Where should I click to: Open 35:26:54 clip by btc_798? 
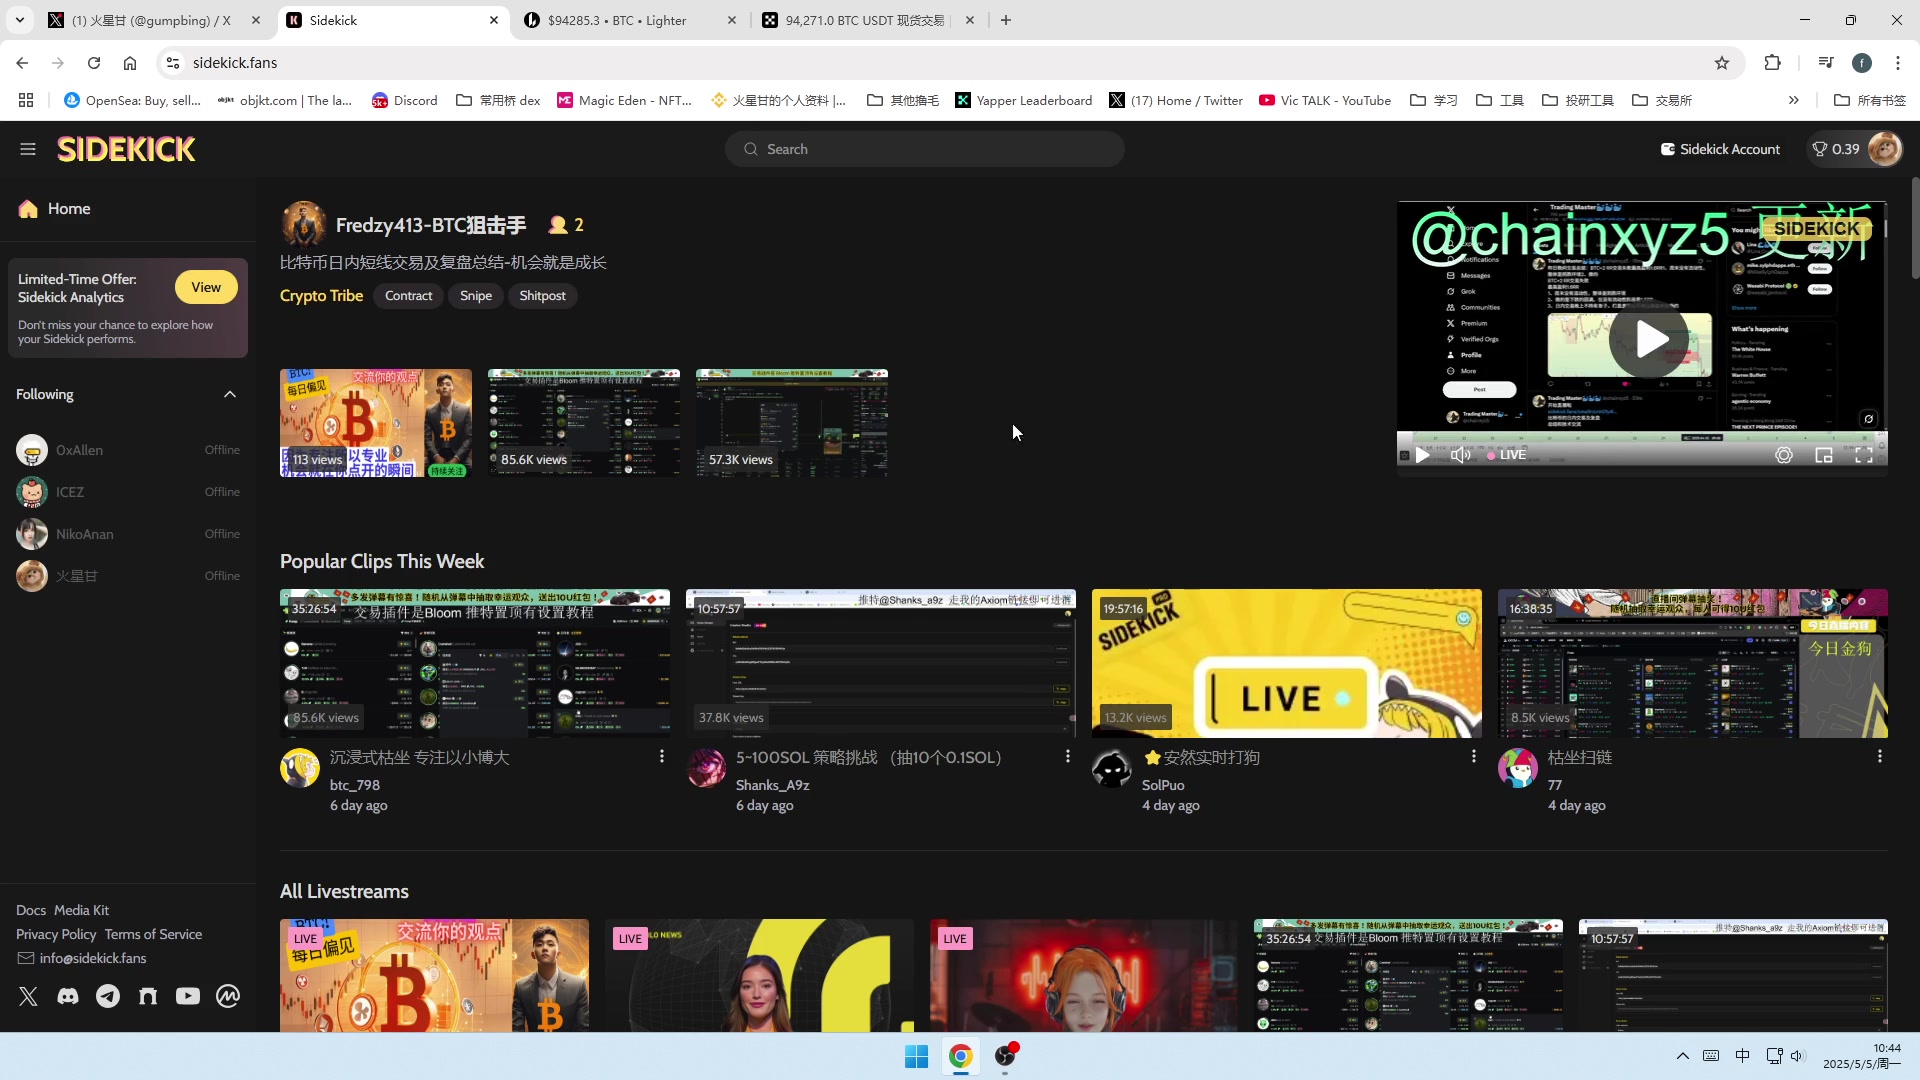point(475,663)
